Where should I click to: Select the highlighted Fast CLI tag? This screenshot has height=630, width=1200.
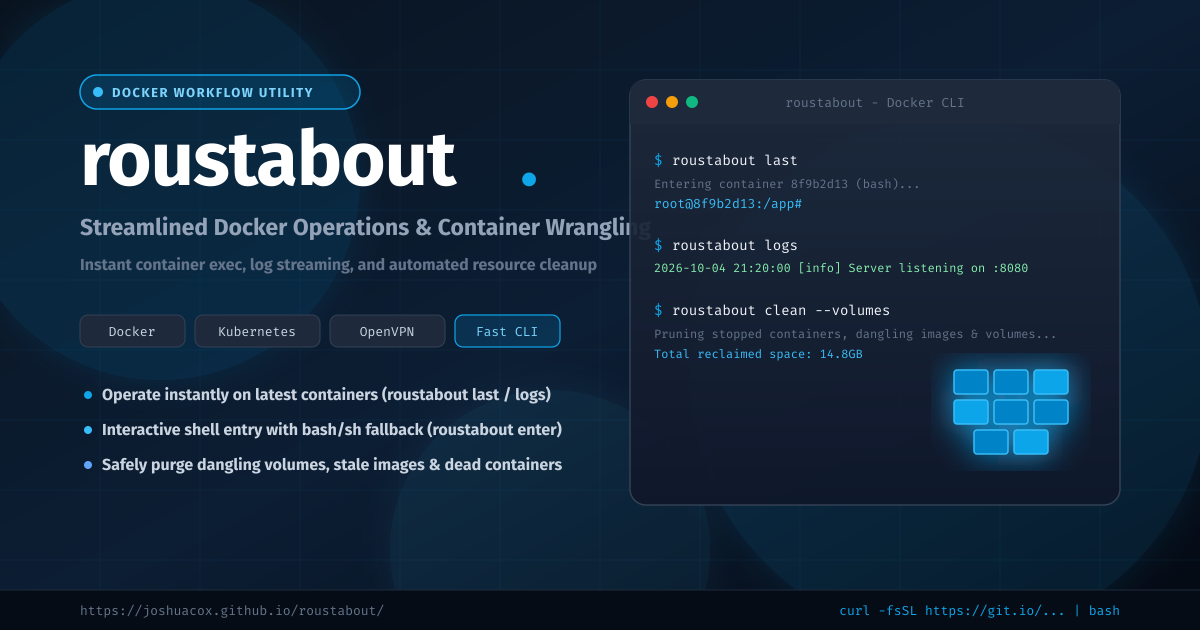[x=507, y=331]
